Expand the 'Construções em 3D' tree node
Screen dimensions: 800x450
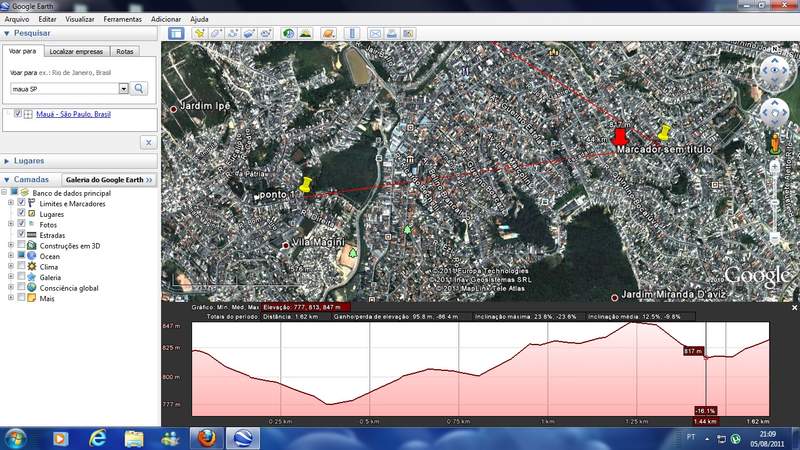click(x=11, y=245)
